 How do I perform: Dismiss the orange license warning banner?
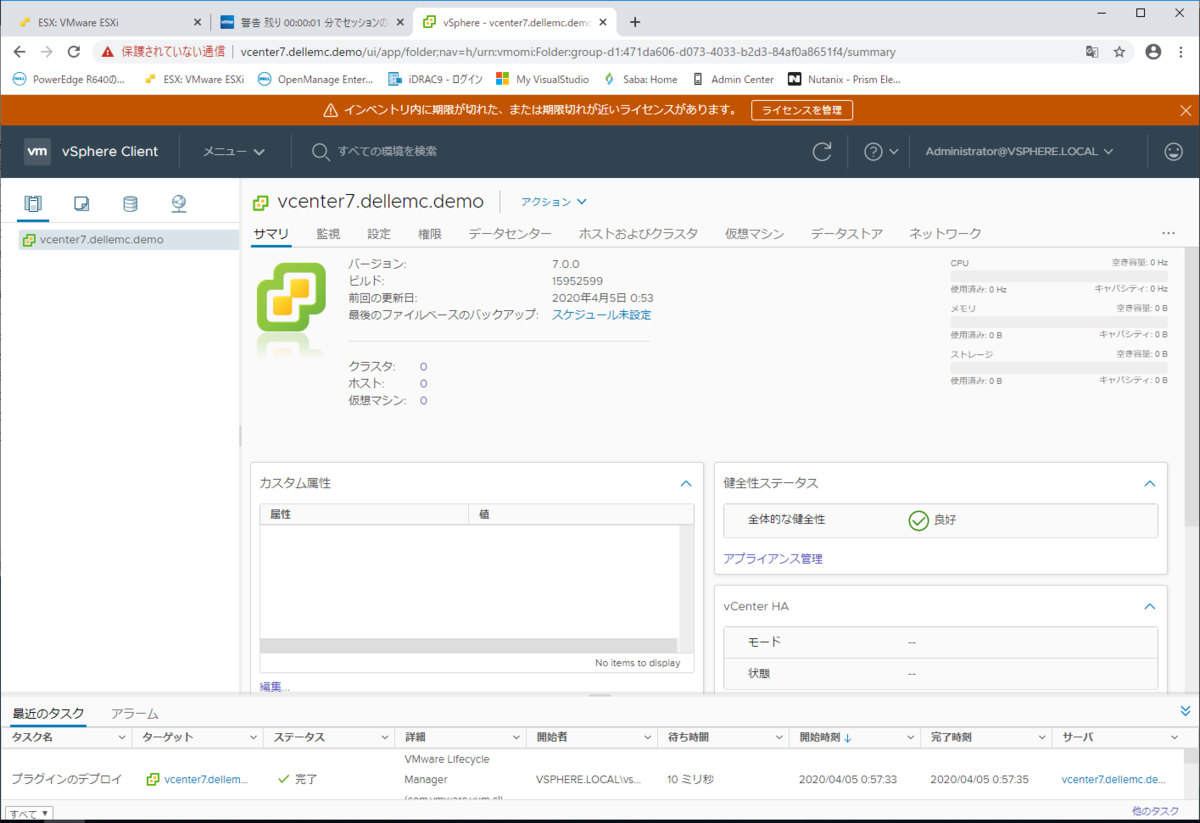coord(1186,110)
